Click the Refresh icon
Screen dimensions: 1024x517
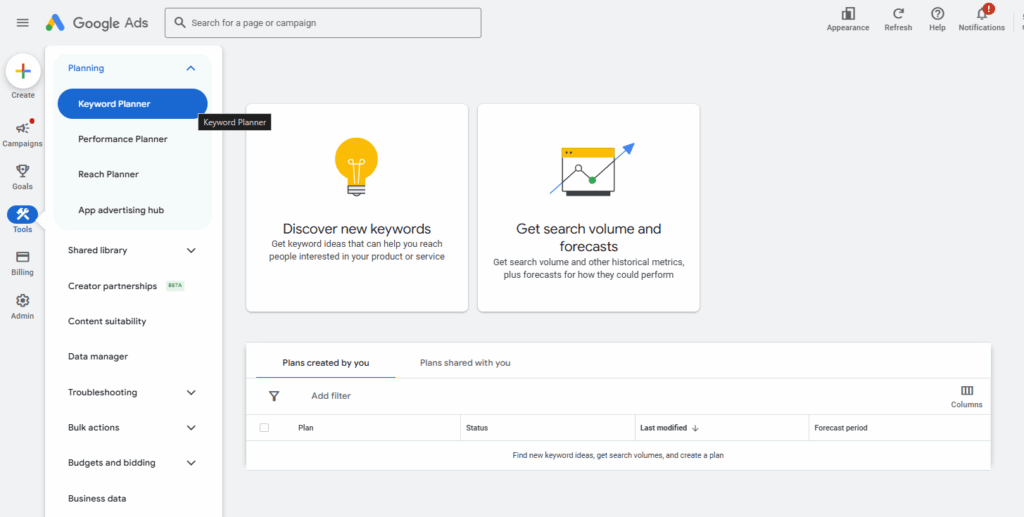[898, 14]
